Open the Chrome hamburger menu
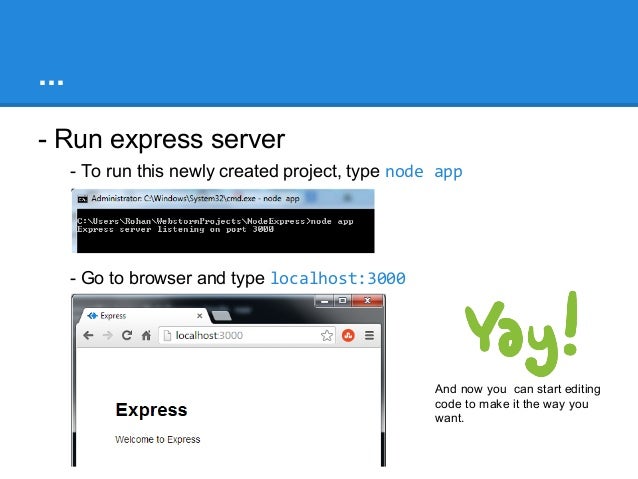 click(369, 335)
